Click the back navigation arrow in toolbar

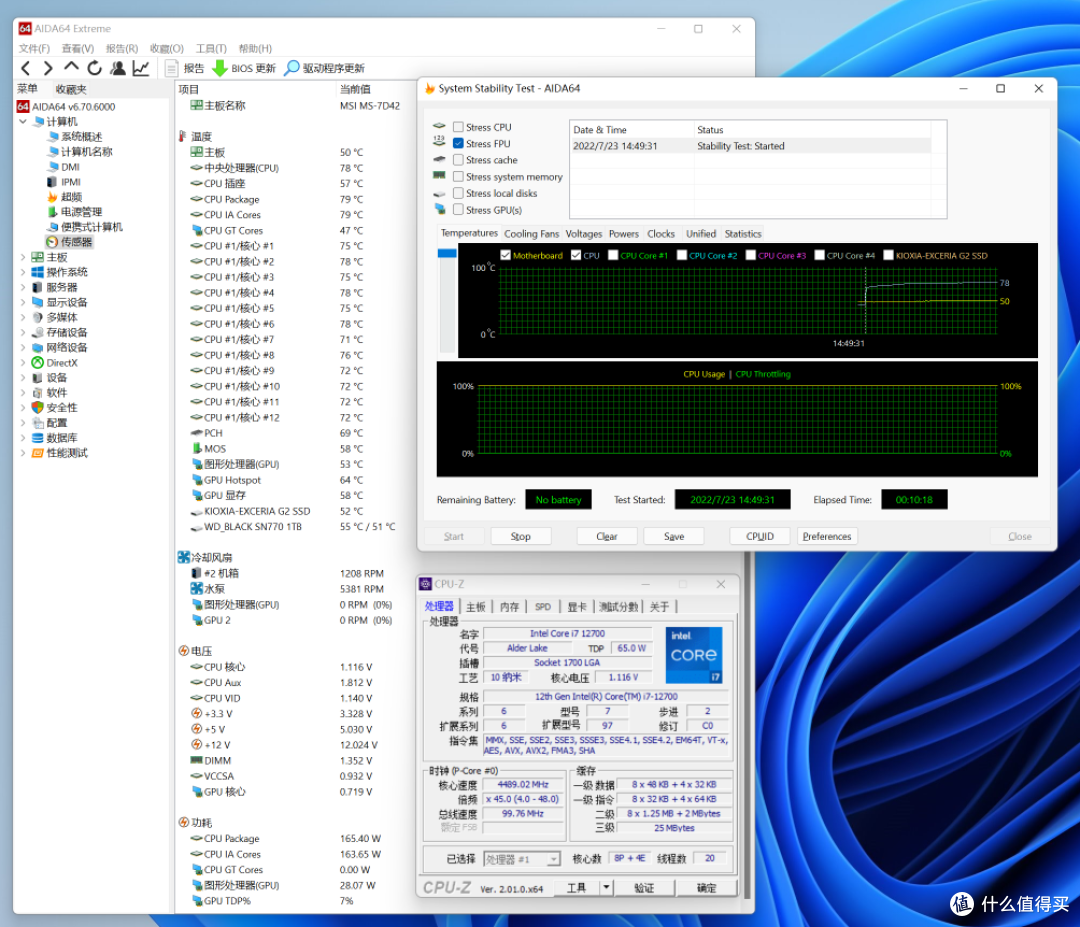pos(25,68)
